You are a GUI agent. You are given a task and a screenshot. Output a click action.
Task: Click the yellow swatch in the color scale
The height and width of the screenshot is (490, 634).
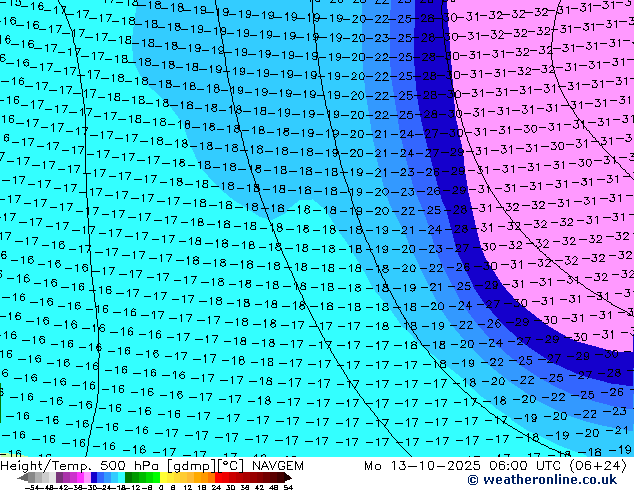pos(164,477)
